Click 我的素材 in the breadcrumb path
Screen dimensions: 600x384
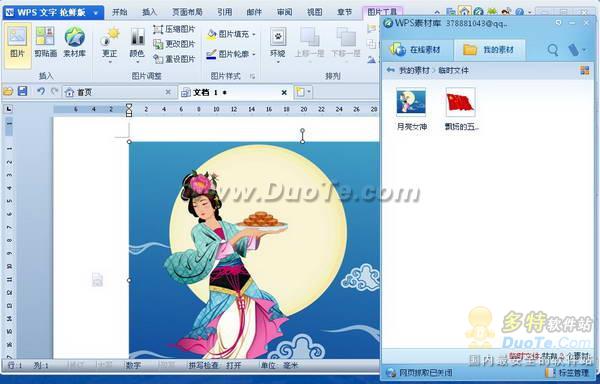click(x=414, y=70)
